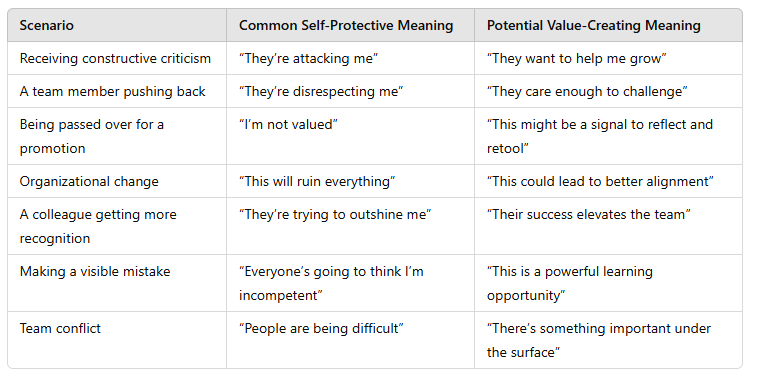Select the signal to reflect and retool cell

(608, 136)
